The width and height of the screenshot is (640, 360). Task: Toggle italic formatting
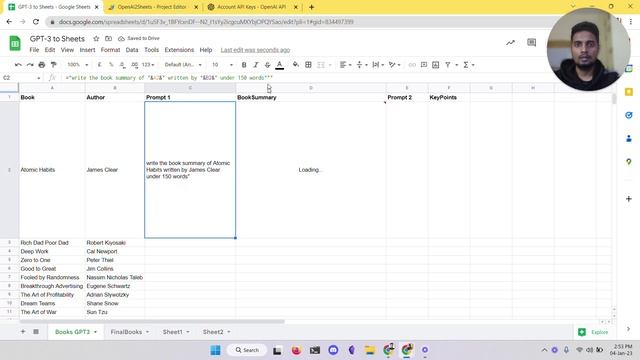256,64
